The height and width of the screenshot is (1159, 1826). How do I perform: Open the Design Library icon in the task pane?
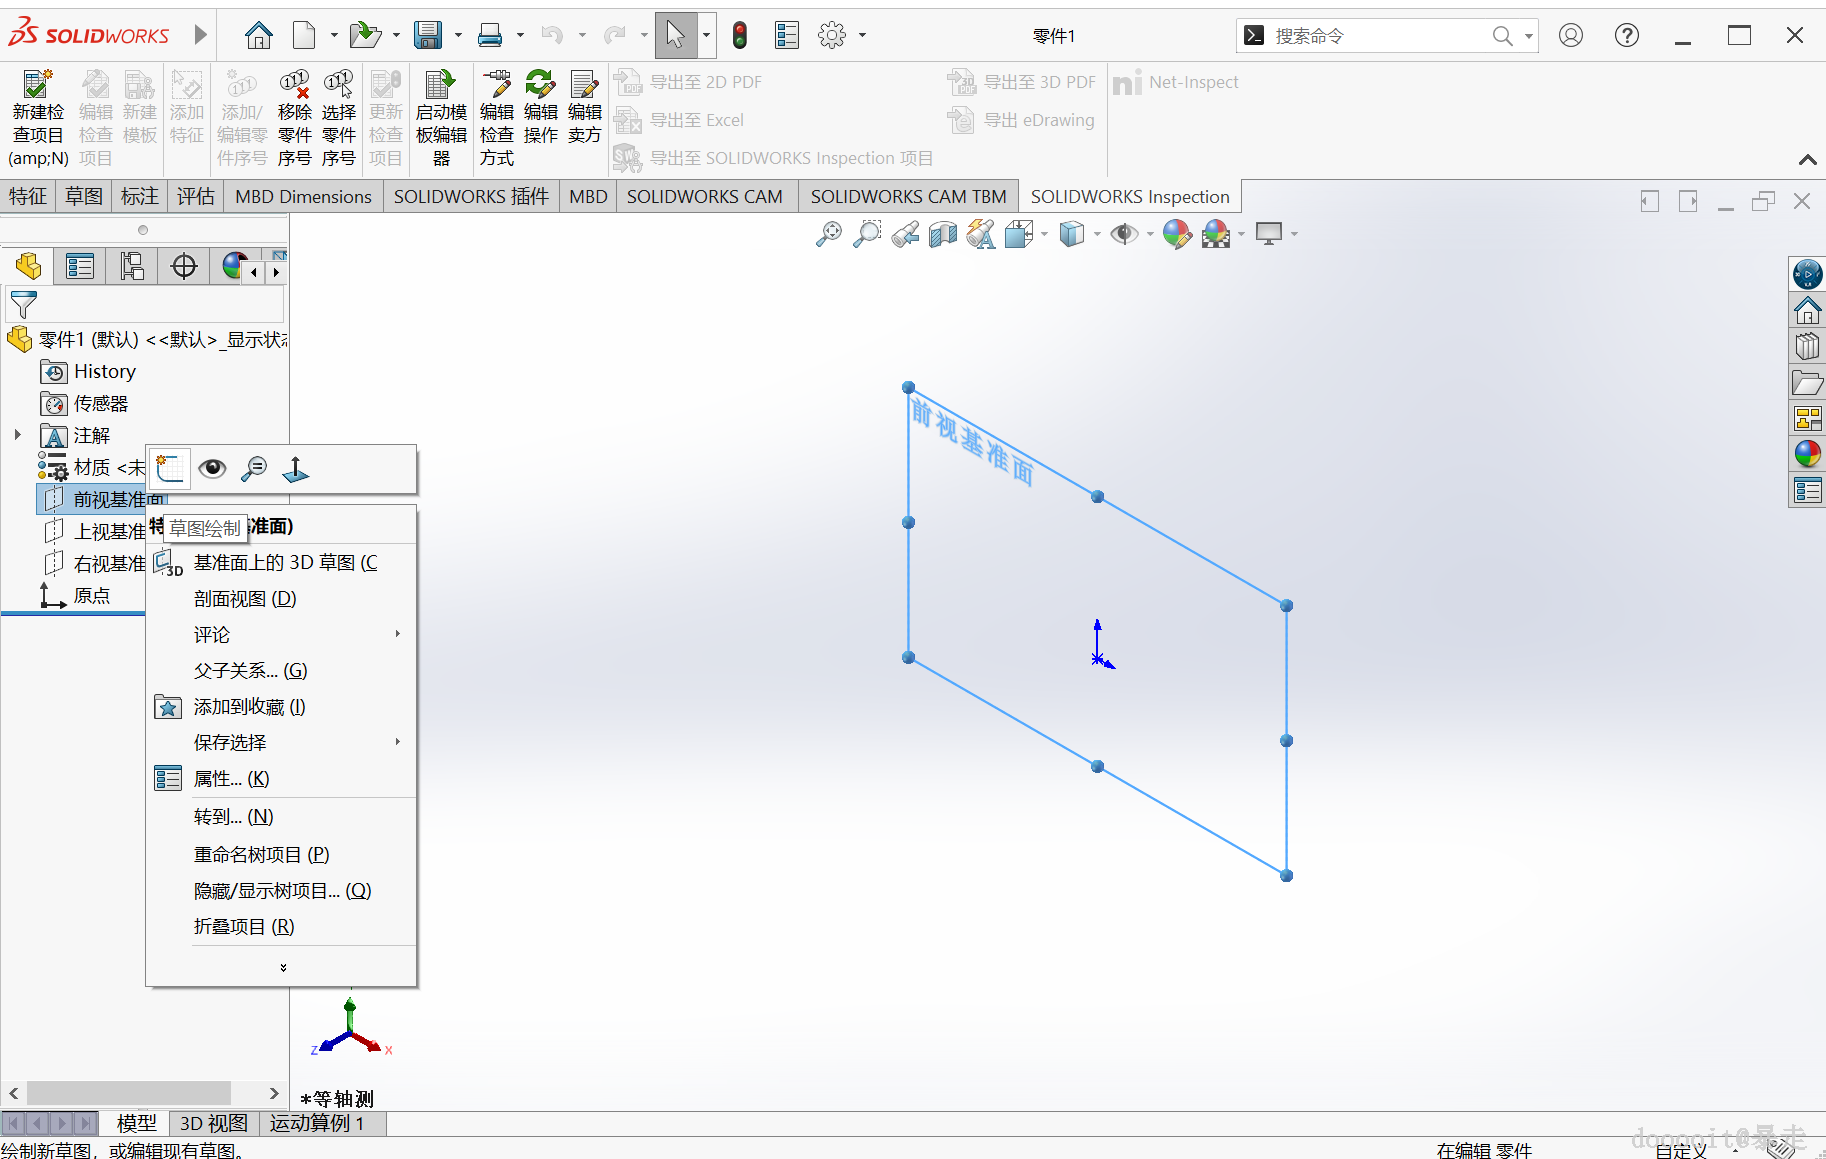(1807, 346)
